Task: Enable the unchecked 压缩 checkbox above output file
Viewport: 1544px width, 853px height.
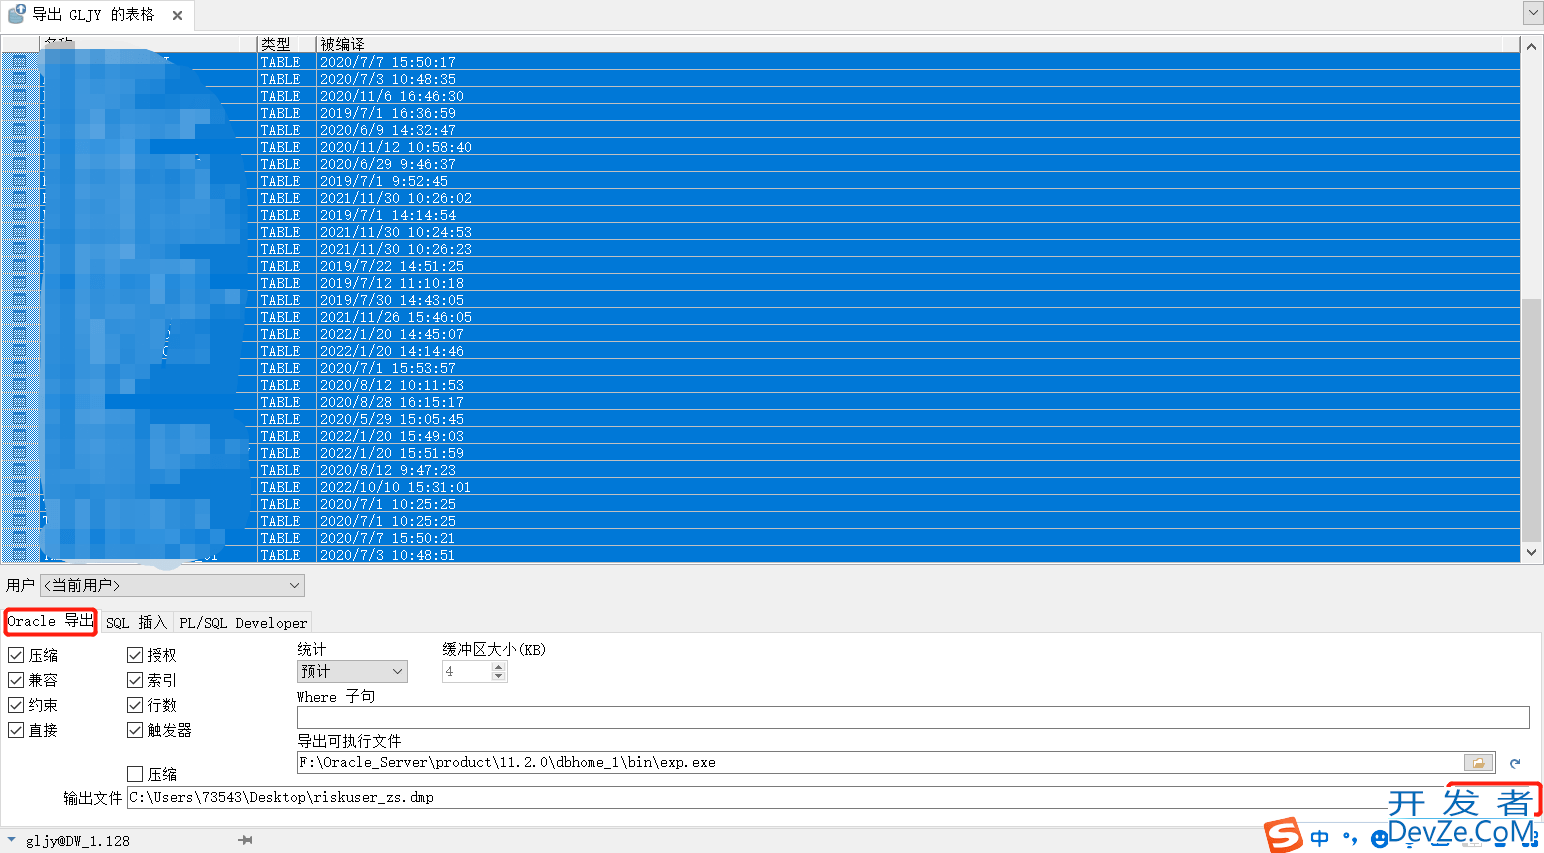Action: [135, 774]
